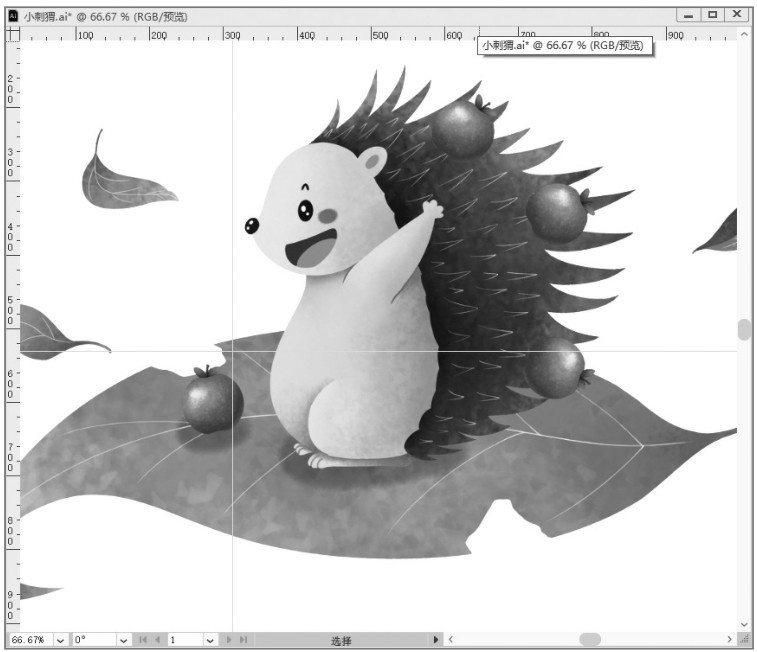757x652 pixels.
Task: Click the vertical scrollbar thumb
Action: click(743, 329)
